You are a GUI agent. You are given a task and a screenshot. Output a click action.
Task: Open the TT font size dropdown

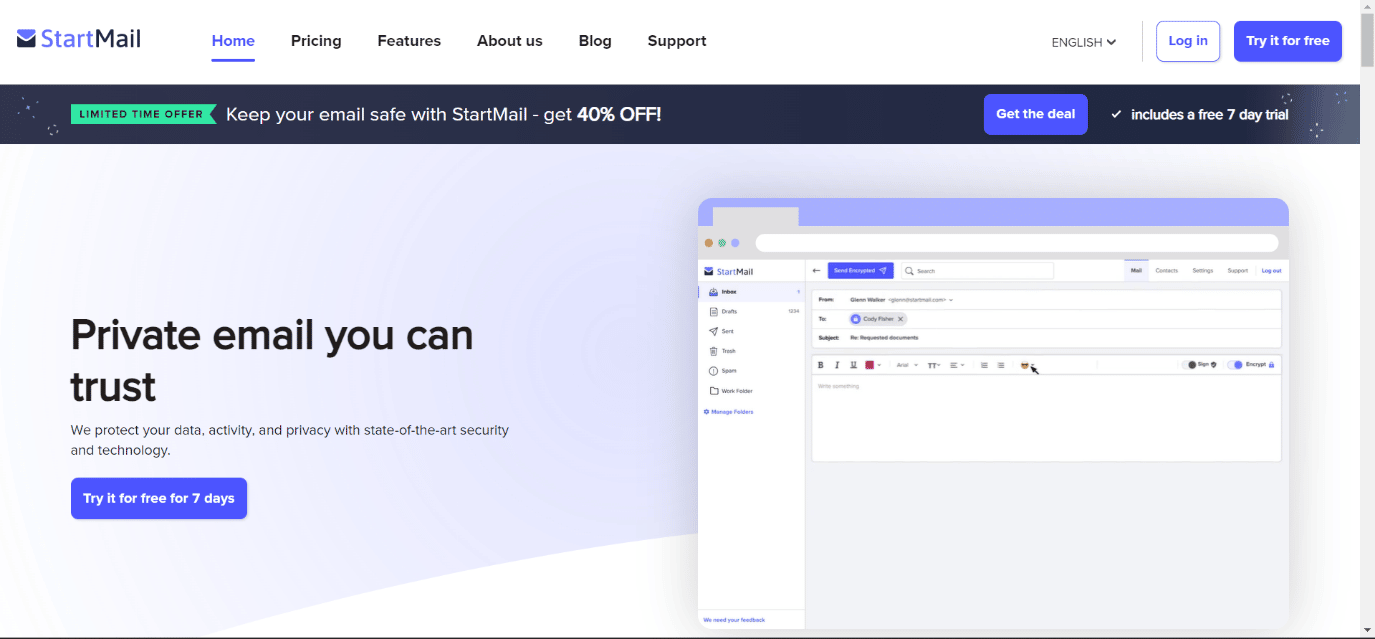(934, 366)
